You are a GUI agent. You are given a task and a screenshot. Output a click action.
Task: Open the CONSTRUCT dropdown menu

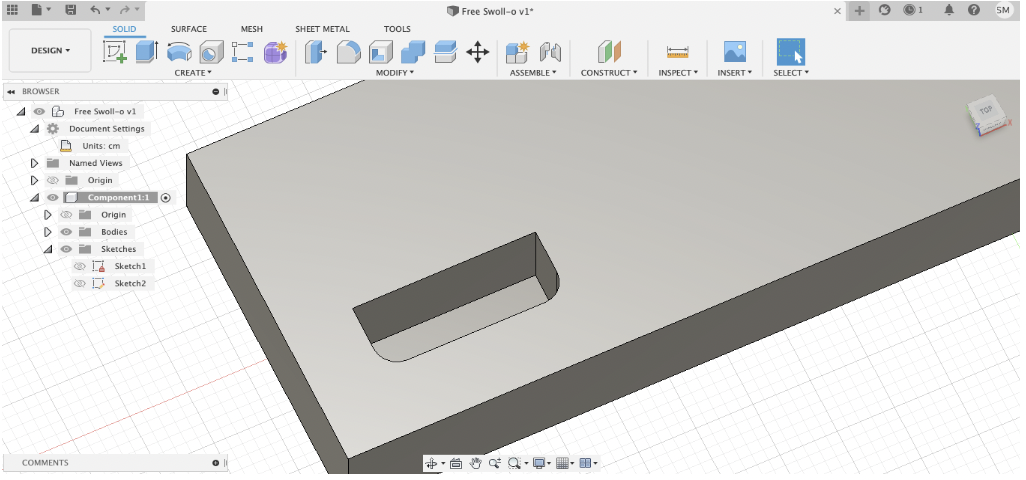(609, 73)
